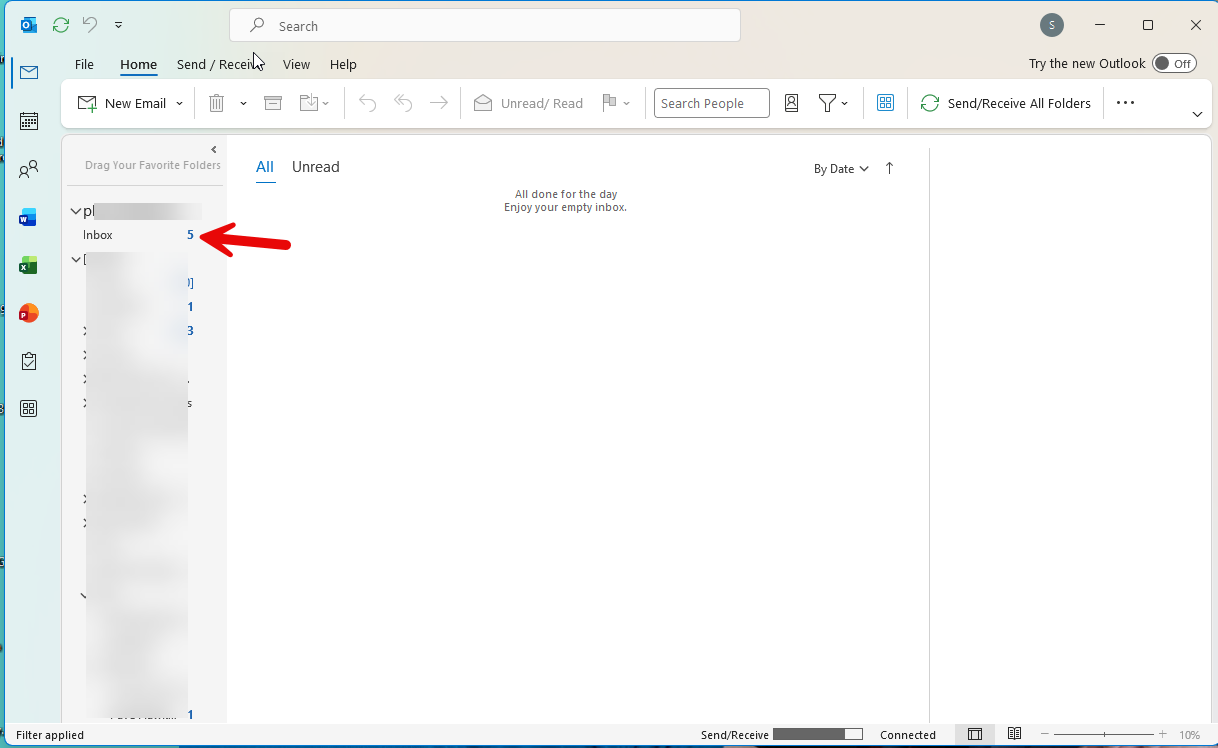The width and height of the screenshot is (1218, 748).
Task: Open the By Date sort dropdown
Action: (x=841, y=169)
